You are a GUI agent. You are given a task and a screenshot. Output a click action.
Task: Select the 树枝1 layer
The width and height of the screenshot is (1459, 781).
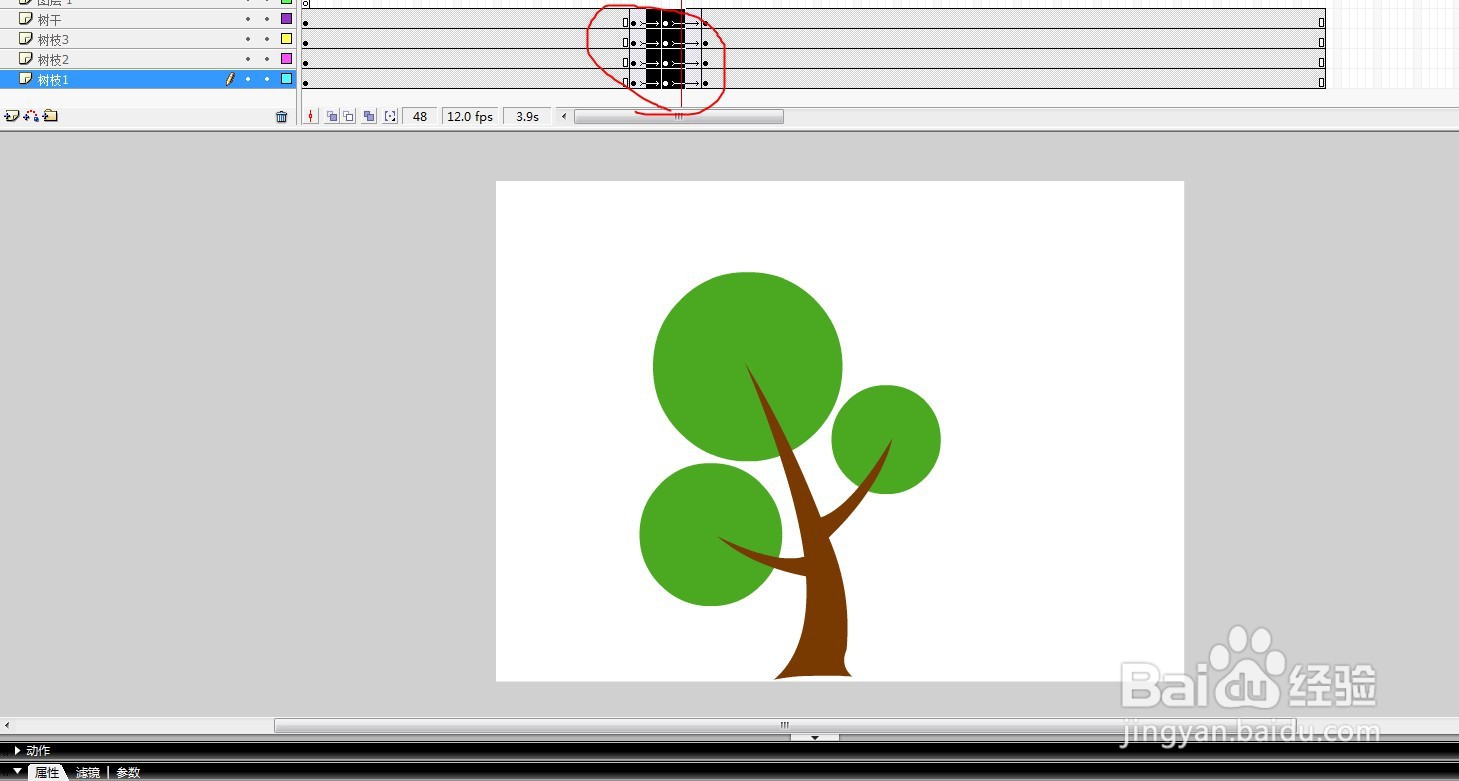(x=148, y=79)
